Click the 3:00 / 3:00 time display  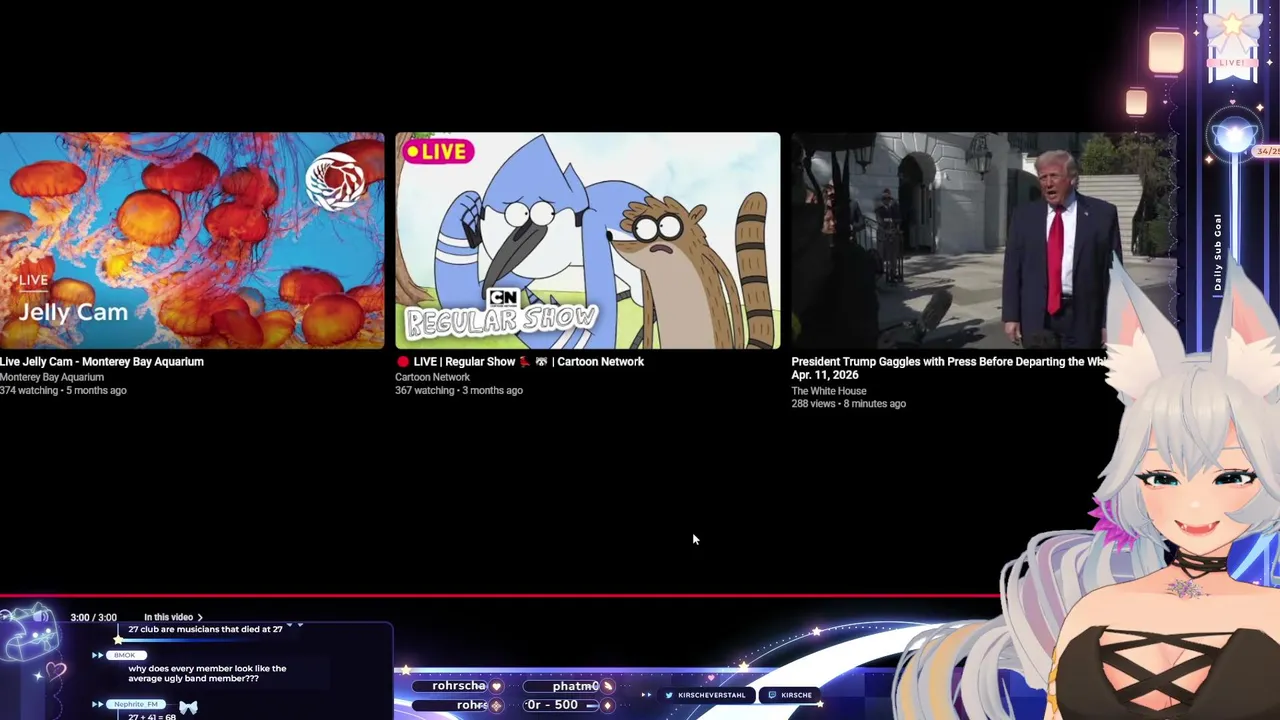(x=93, y=617)
